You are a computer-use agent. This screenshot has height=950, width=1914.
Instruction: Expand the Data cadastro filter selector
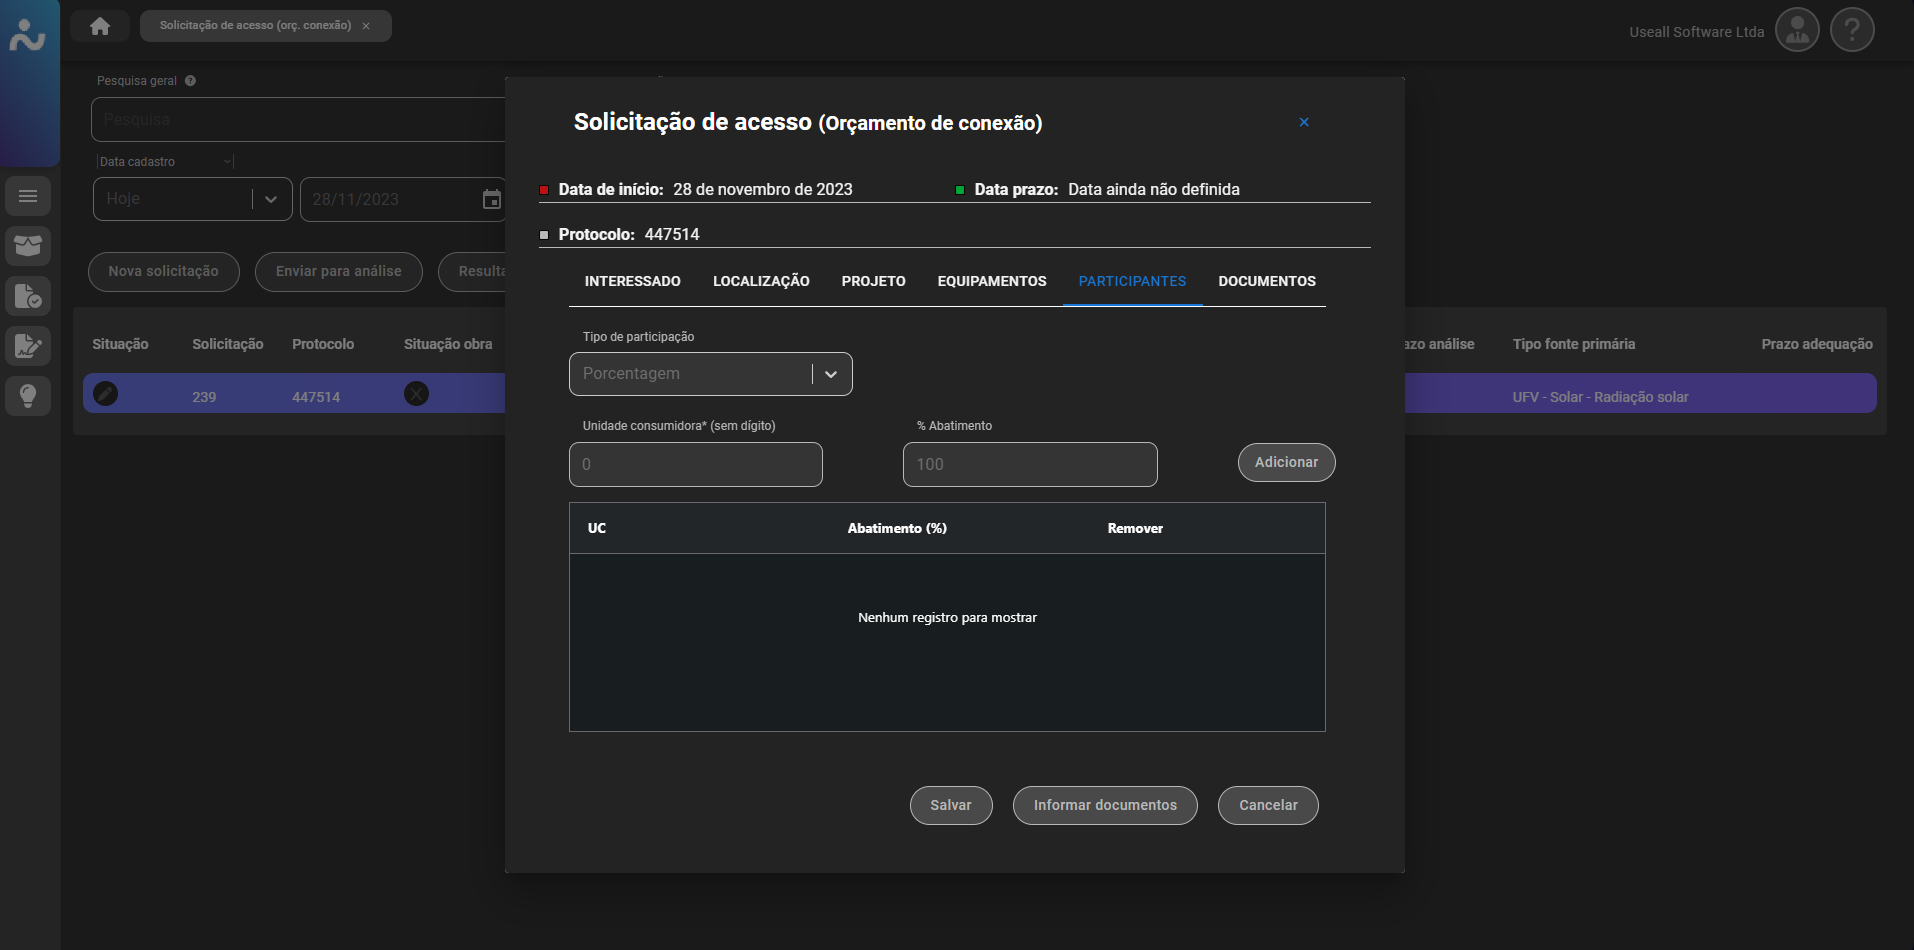[227, 162]
